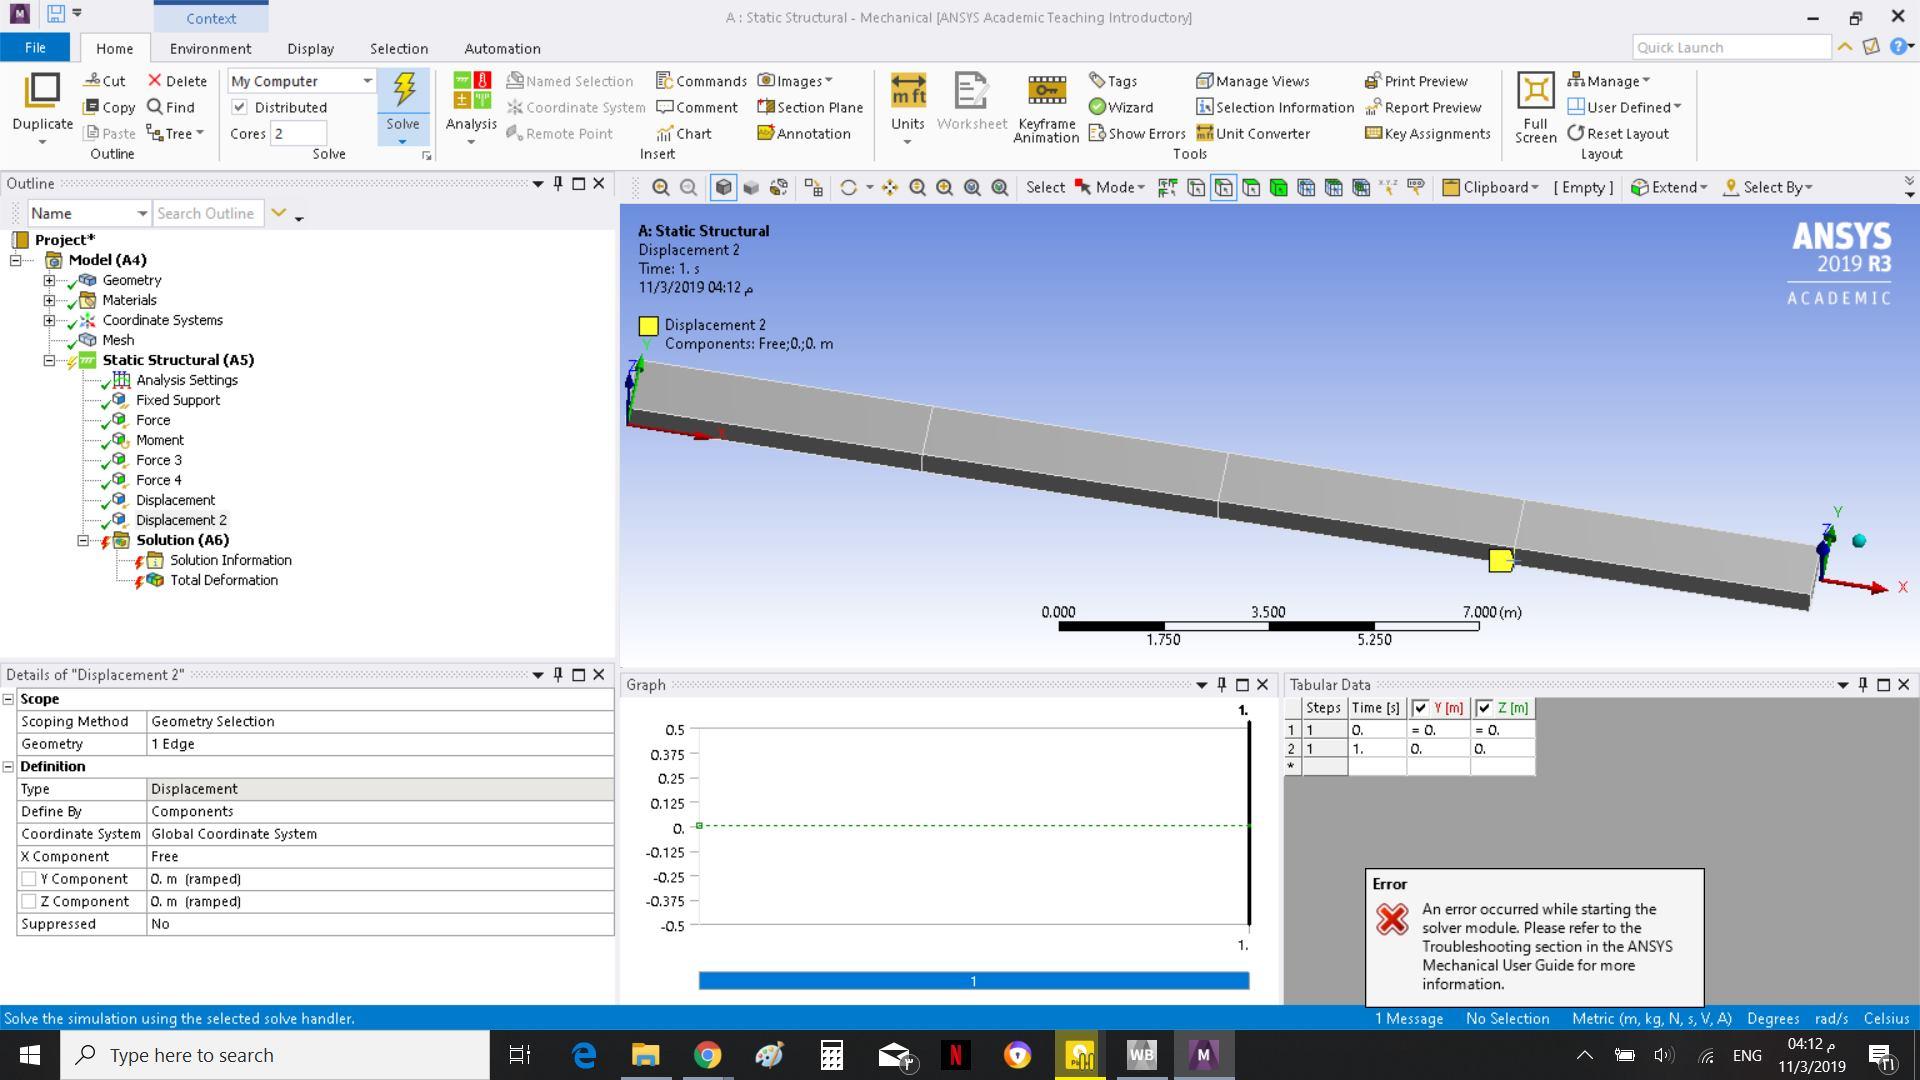
Task: Expand the Materials tree node
Action: [x=49, y=300]
